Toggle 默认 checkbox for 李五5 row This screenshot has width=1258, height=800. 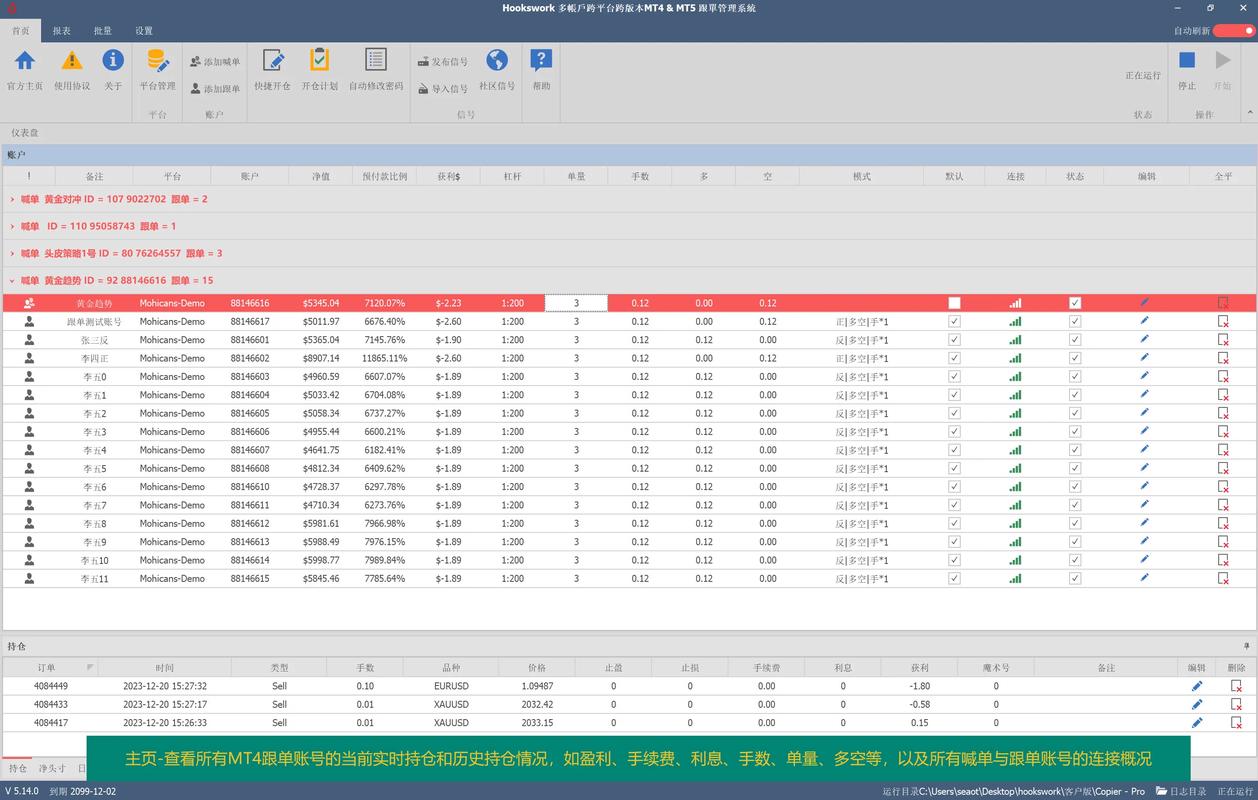(954, 468)
